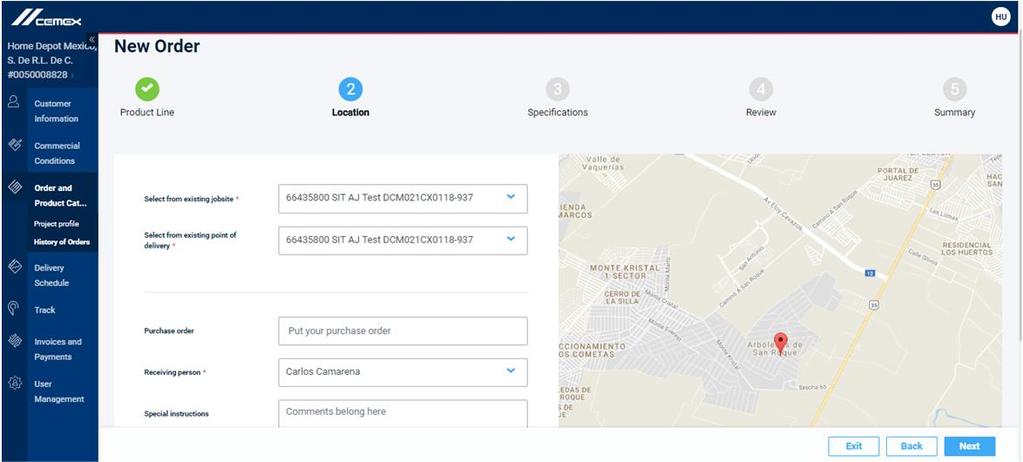The image size is (1023, 462).
Task: Click the Special instructions text area
Action: click(403, 414)
